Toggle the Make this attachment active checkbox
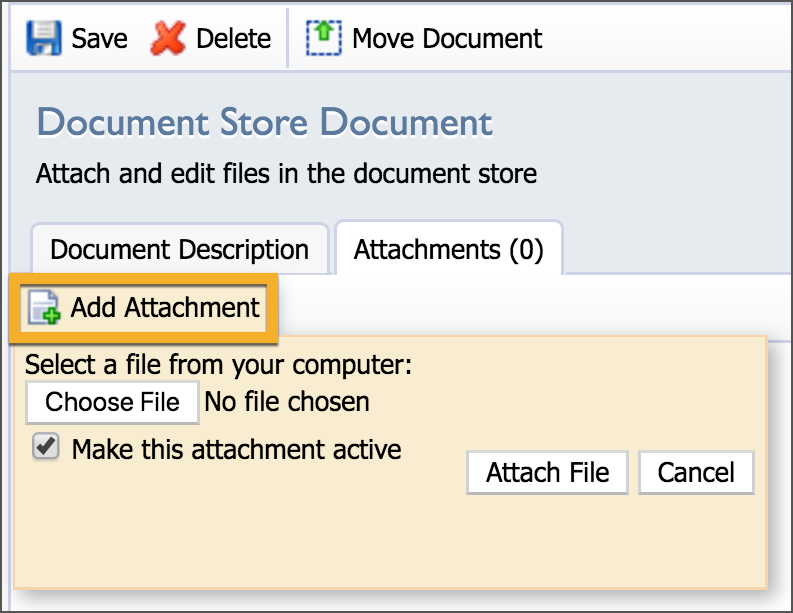Image resolution: width=793 pixels, height=613 pixels. point(46,447)
